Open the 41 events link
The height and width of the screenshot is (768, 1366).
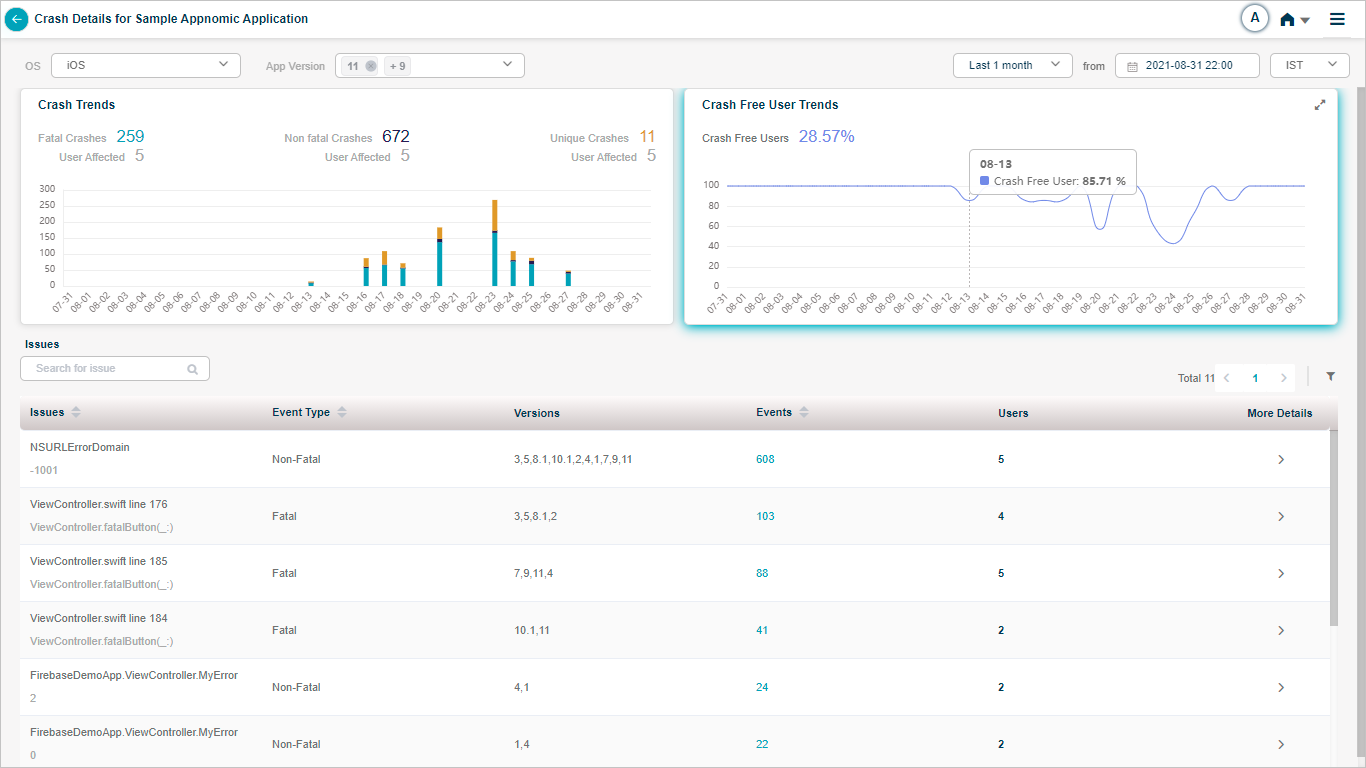coord(762,631)
